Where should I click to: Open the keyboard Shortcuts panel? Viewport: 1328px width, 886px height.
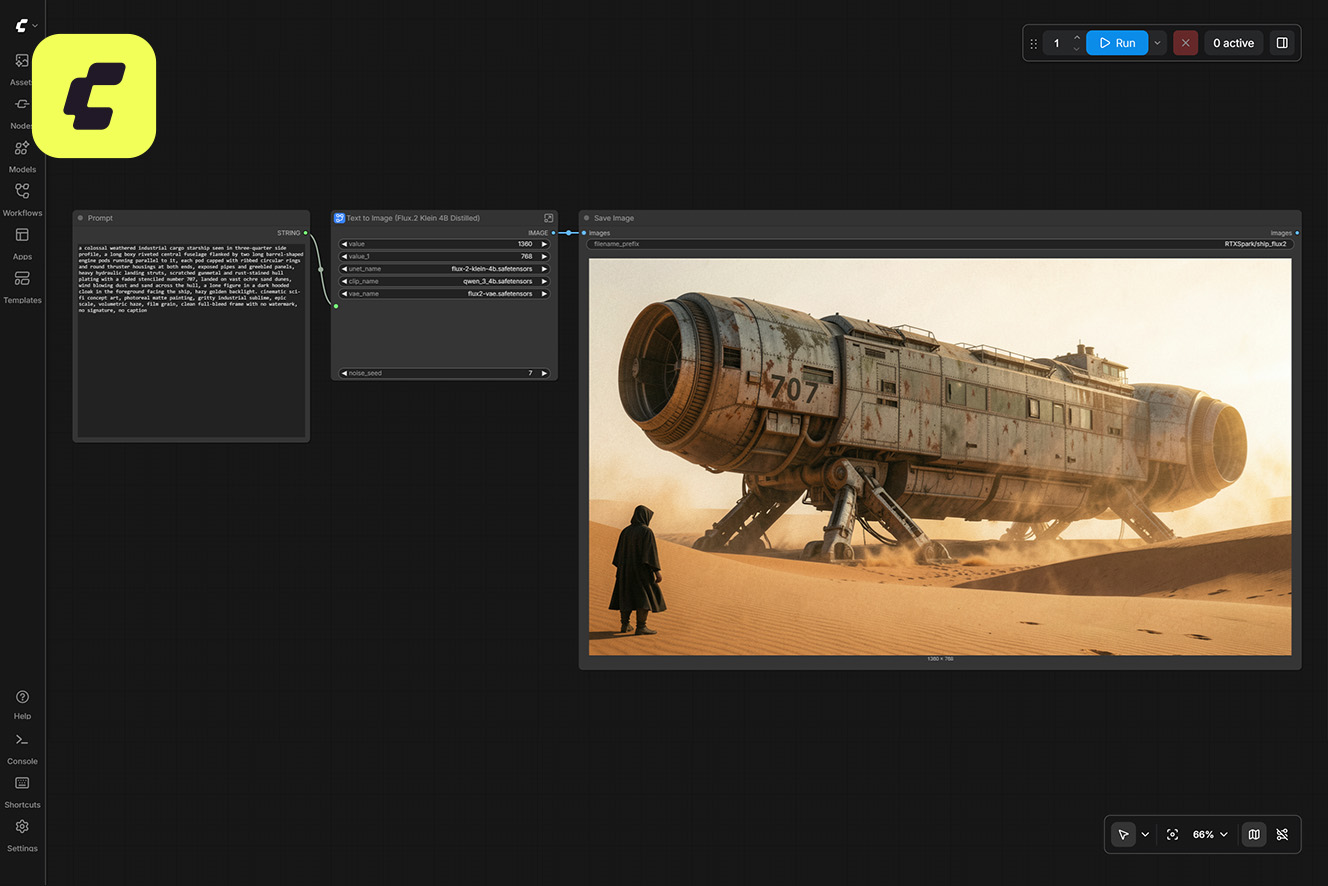pos(22,791)
